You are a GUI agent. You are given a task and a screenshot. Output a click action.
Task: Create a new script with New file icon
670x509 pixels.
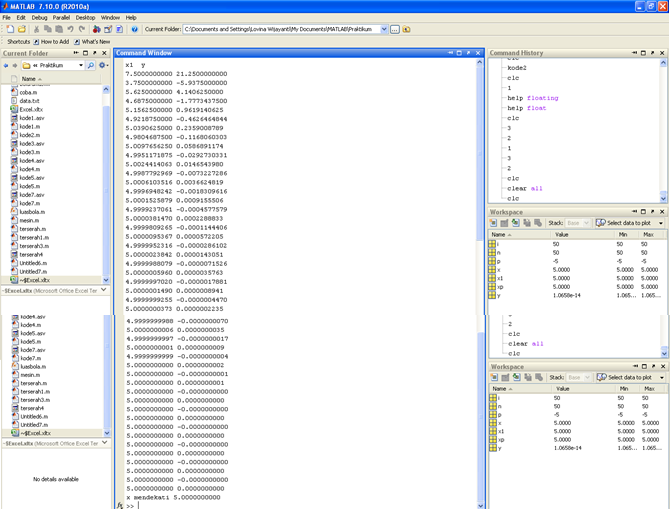10,29
